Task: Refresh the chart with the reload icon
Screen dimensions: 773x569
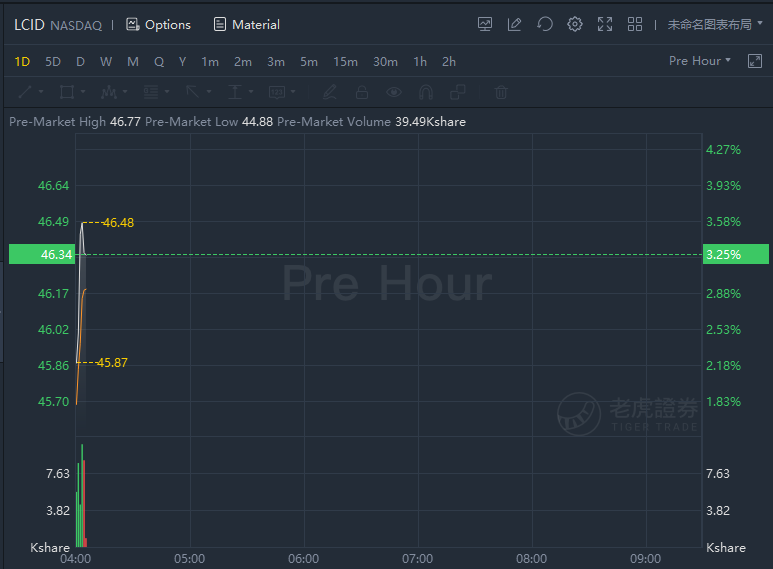Action: coord(545,24)
